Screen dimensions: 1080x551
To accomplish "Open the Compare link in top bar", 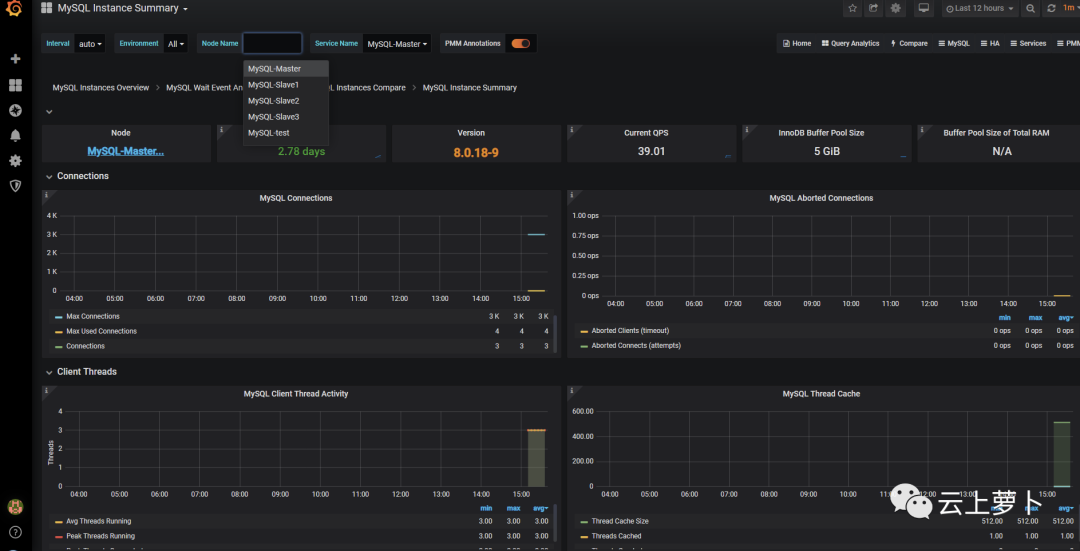I will coord(908,43).
